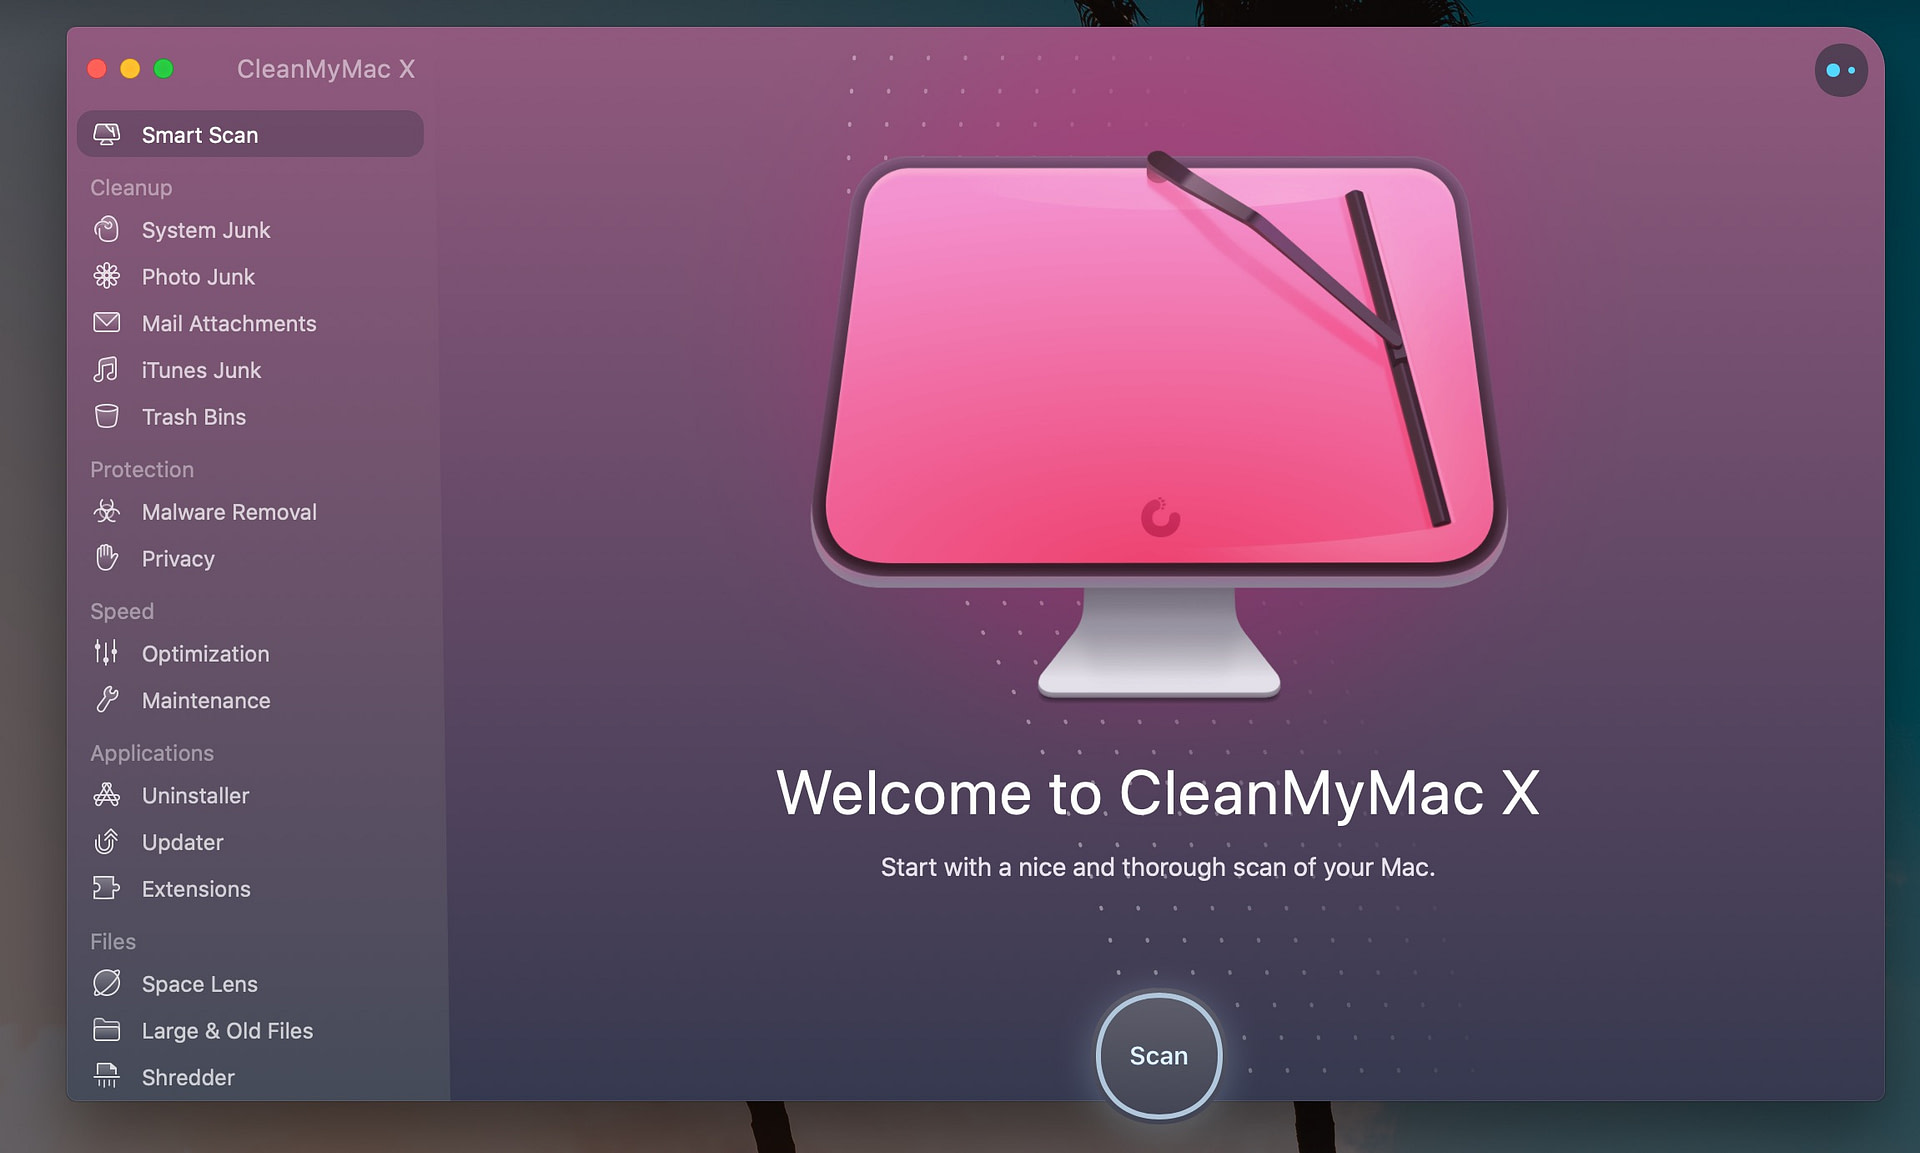Expand the Applications section in sidebar
Viewport: 1920px width, 1153px height.
152,753
